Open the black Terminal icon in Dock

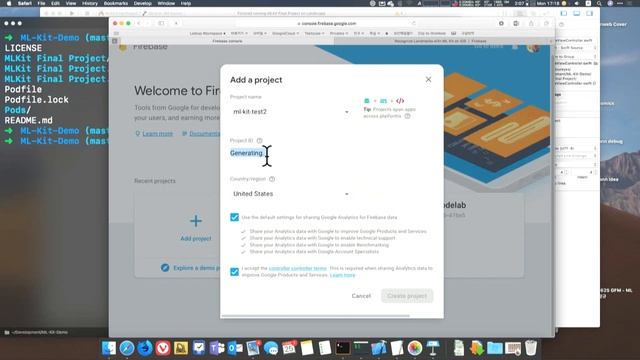coord(343,348)
